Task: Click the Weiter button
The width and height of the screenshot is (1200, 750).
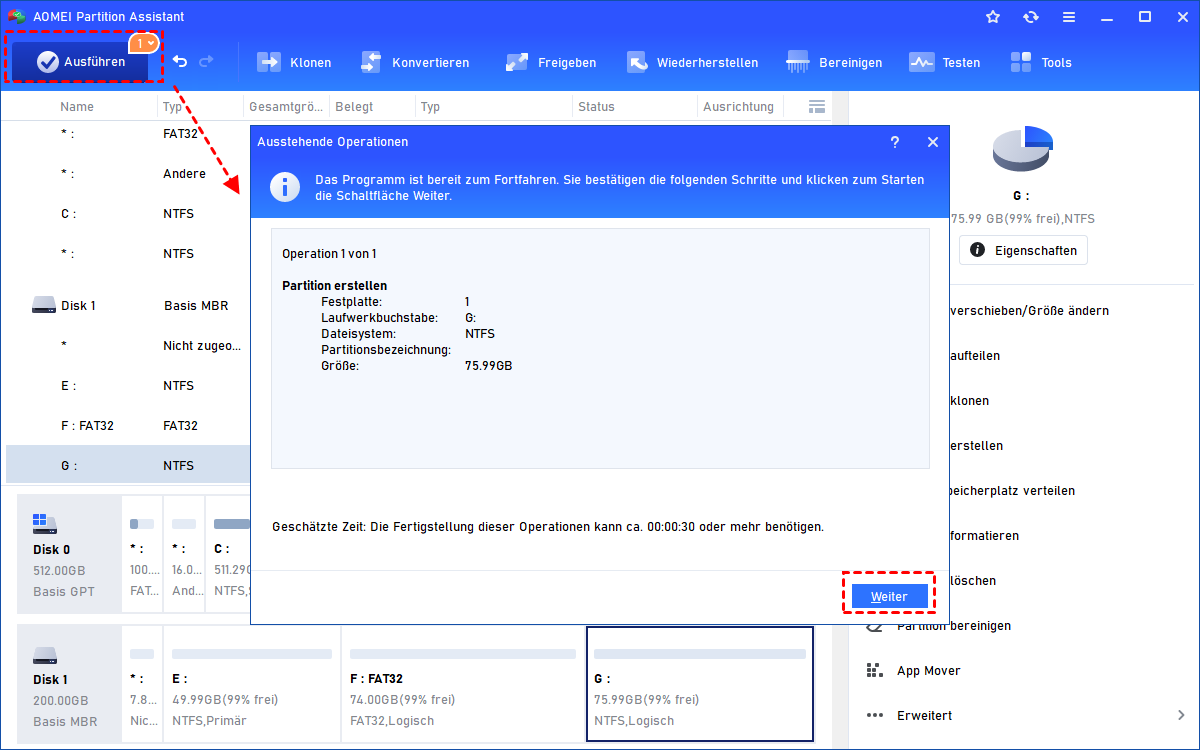Action: [x=889, y=596]
